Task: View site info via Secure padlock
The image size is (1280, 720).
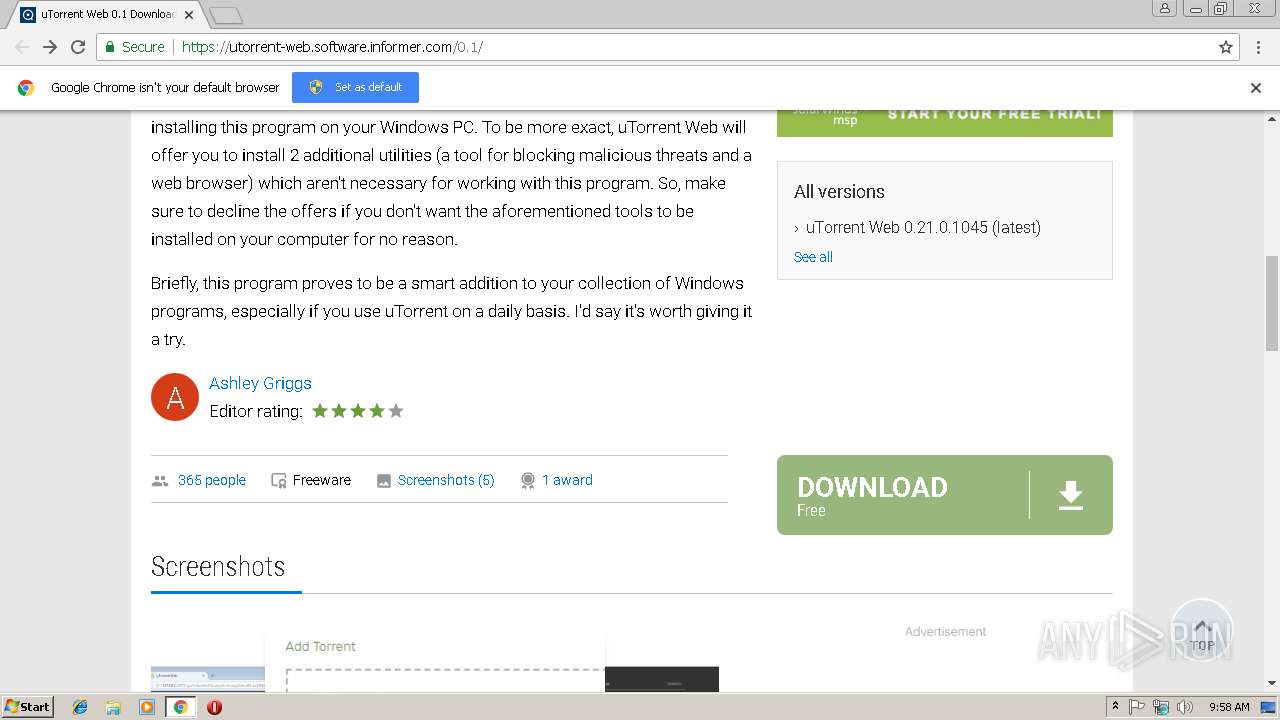Action: pos(135,47)
